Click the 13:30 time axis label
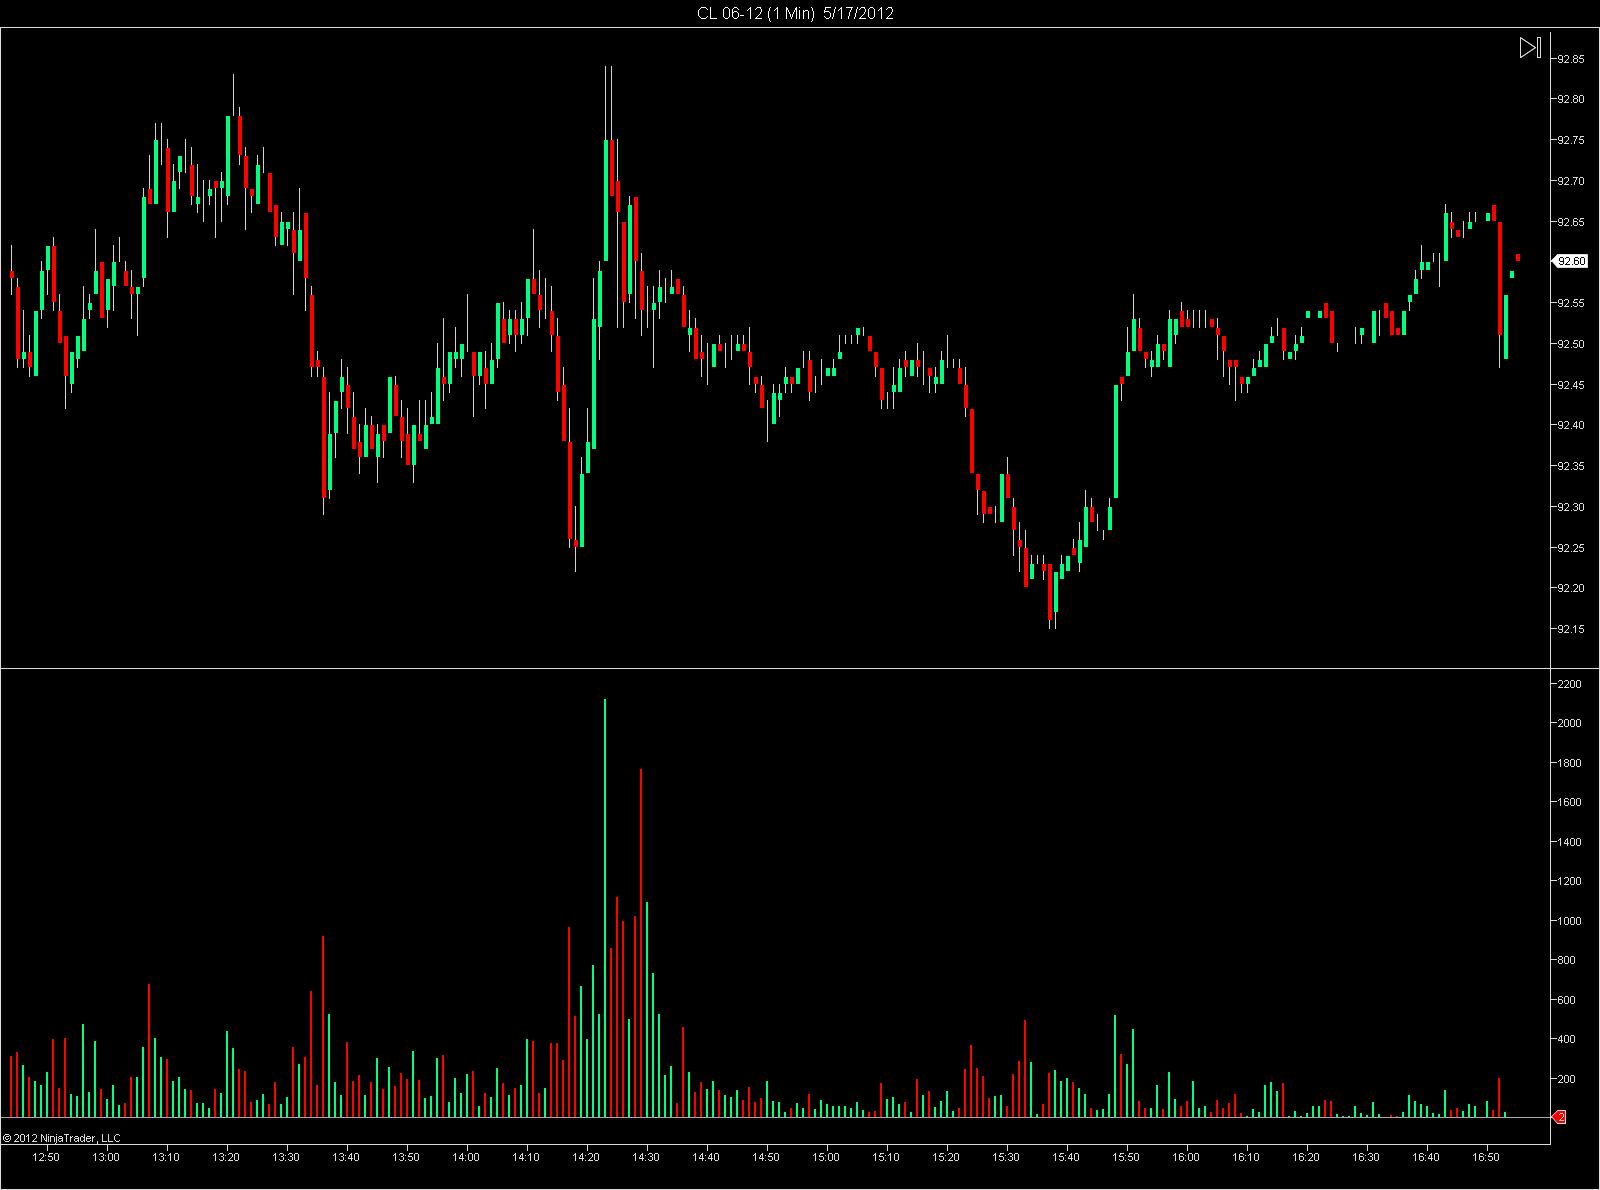Viewport: 1600px width, 1190px height. point(286,1157)
